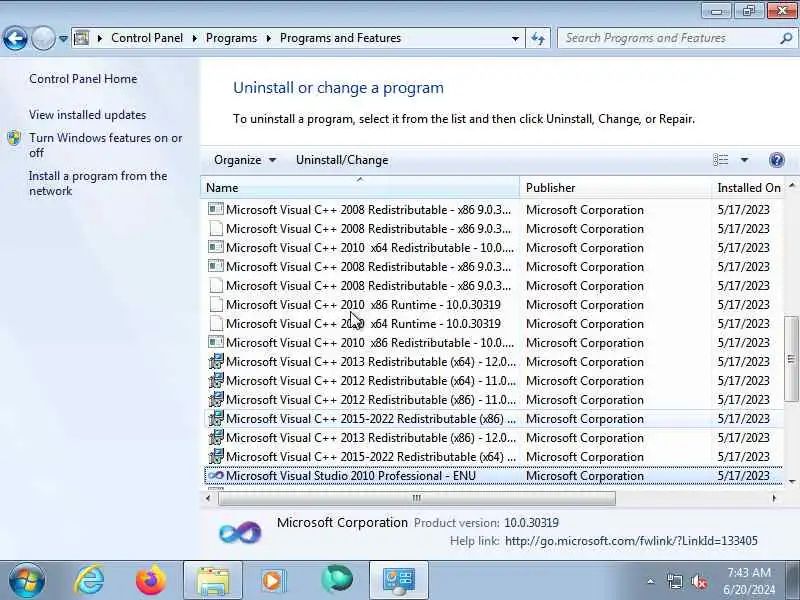Click the vertical scrollbar thumb
800x600 pixels.
pyautogui.click(x=791, y=359)
